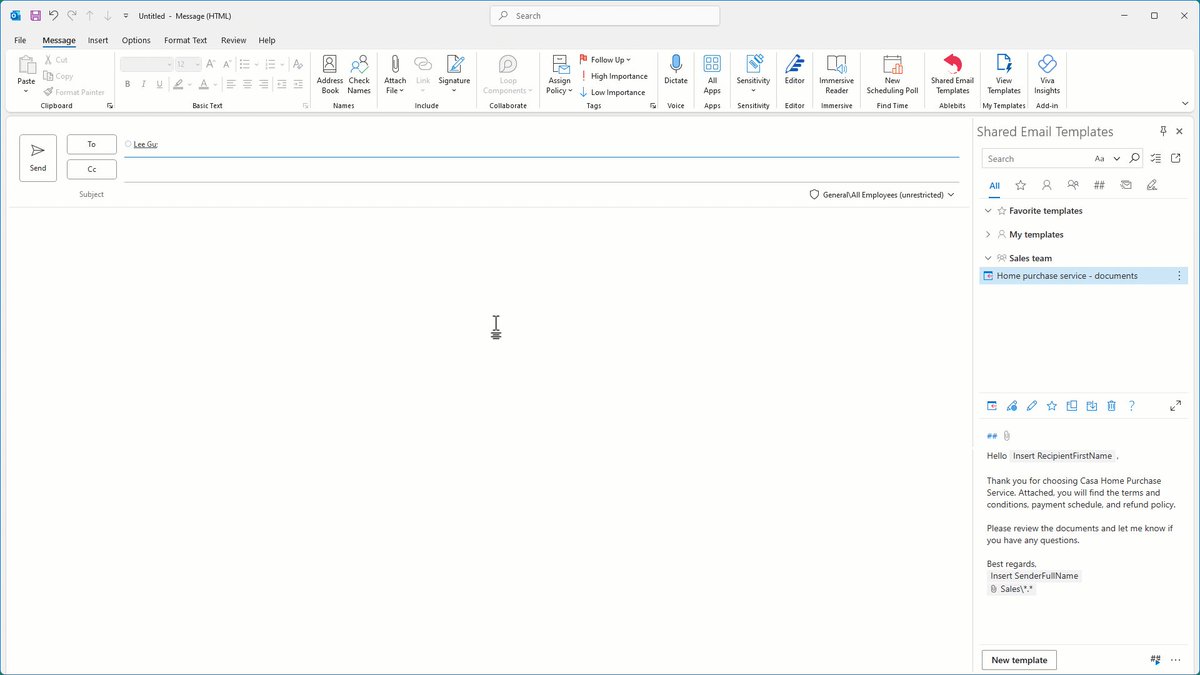The height and width of the screenshot is (675, 1200).
Task: Click the copy template icon in preview toolbar
Action: pos(1072,406)
